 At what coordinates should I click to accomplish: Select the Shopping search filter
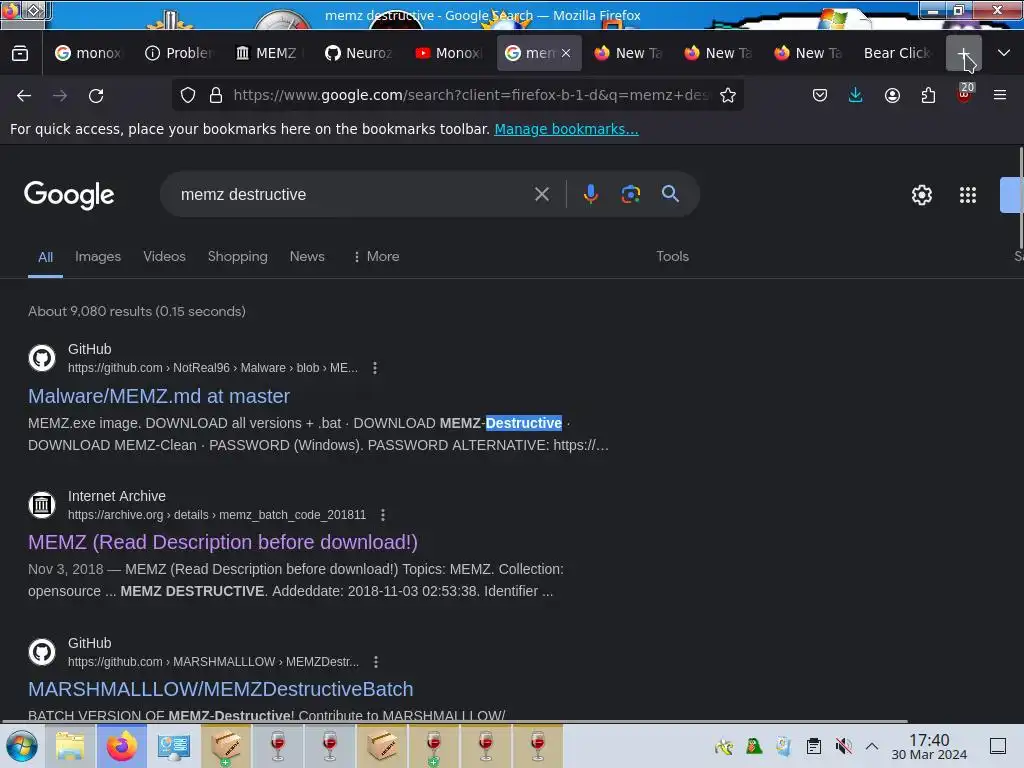[238, 256]
